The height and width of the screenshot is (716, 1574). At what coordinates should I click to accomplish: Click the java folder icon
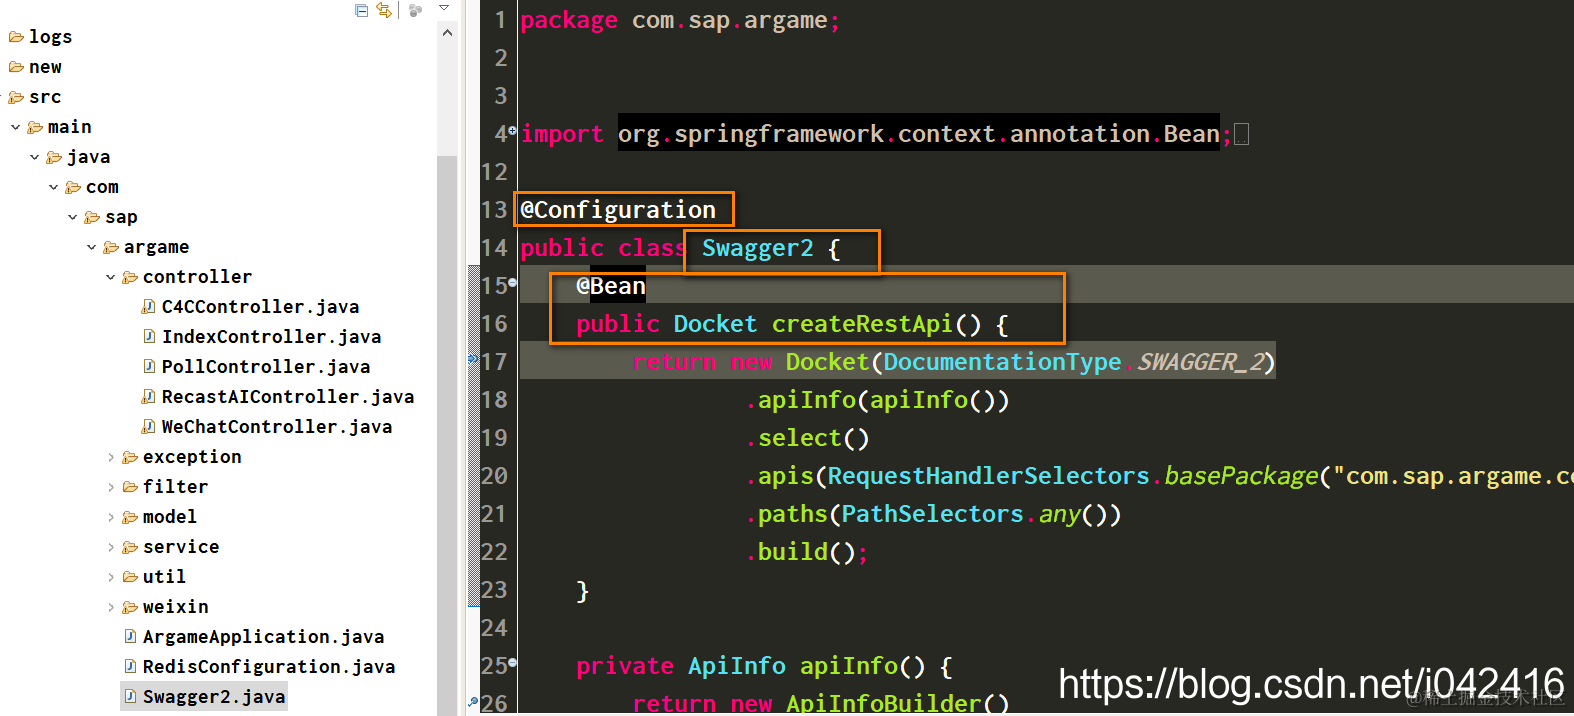[54, 157]
